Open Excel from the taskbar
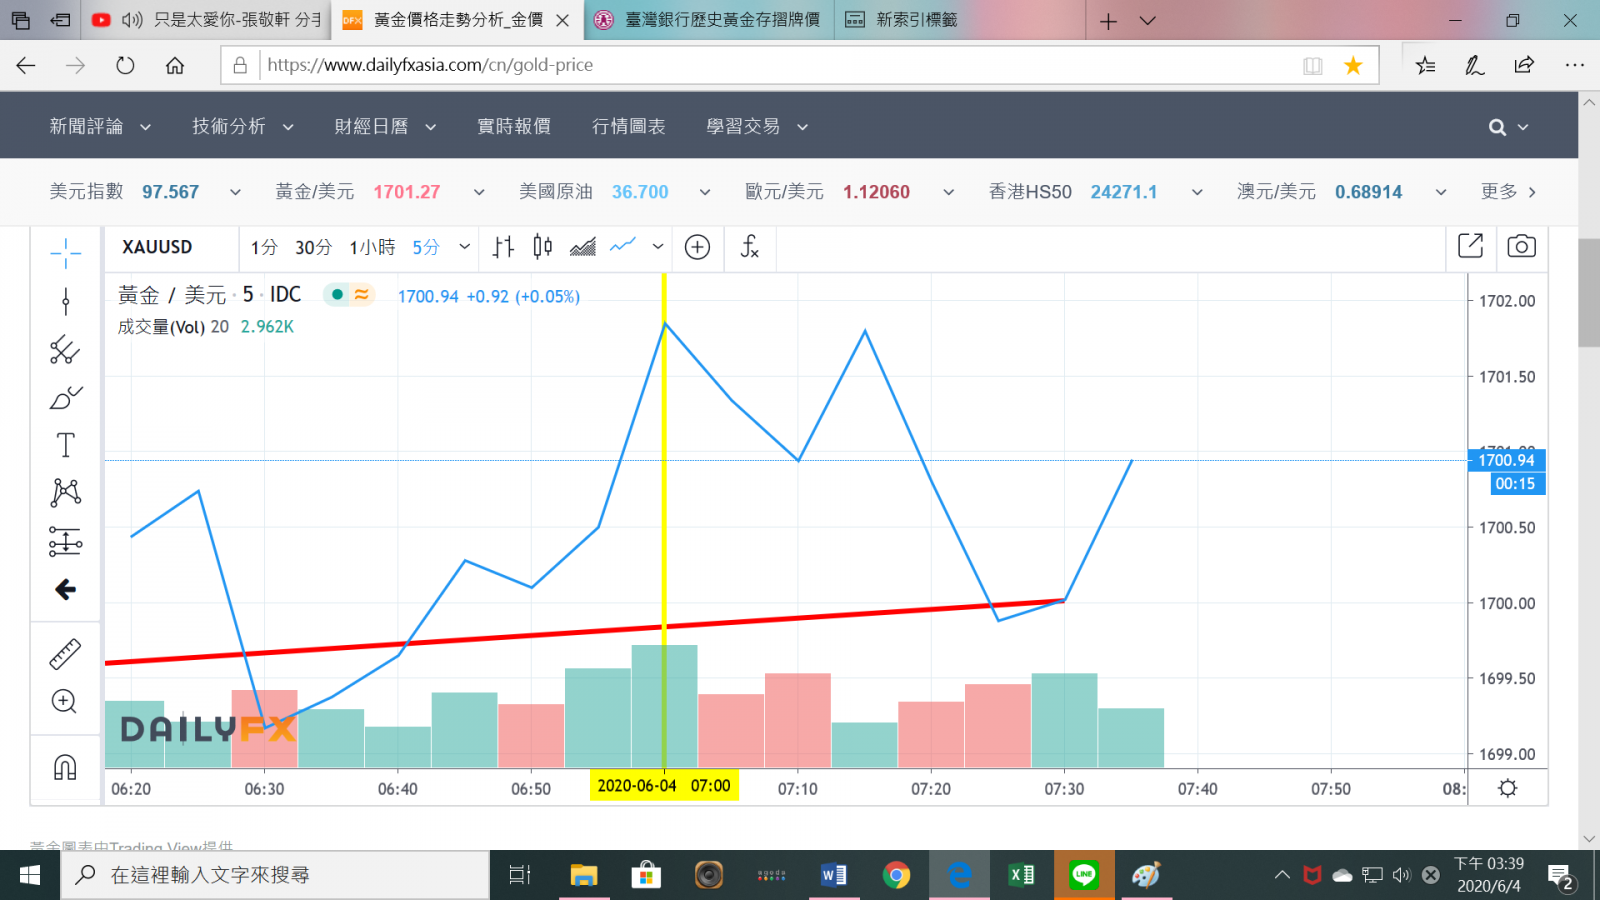This screenshot has height=900, width=1600. [x=1021, y=875]
